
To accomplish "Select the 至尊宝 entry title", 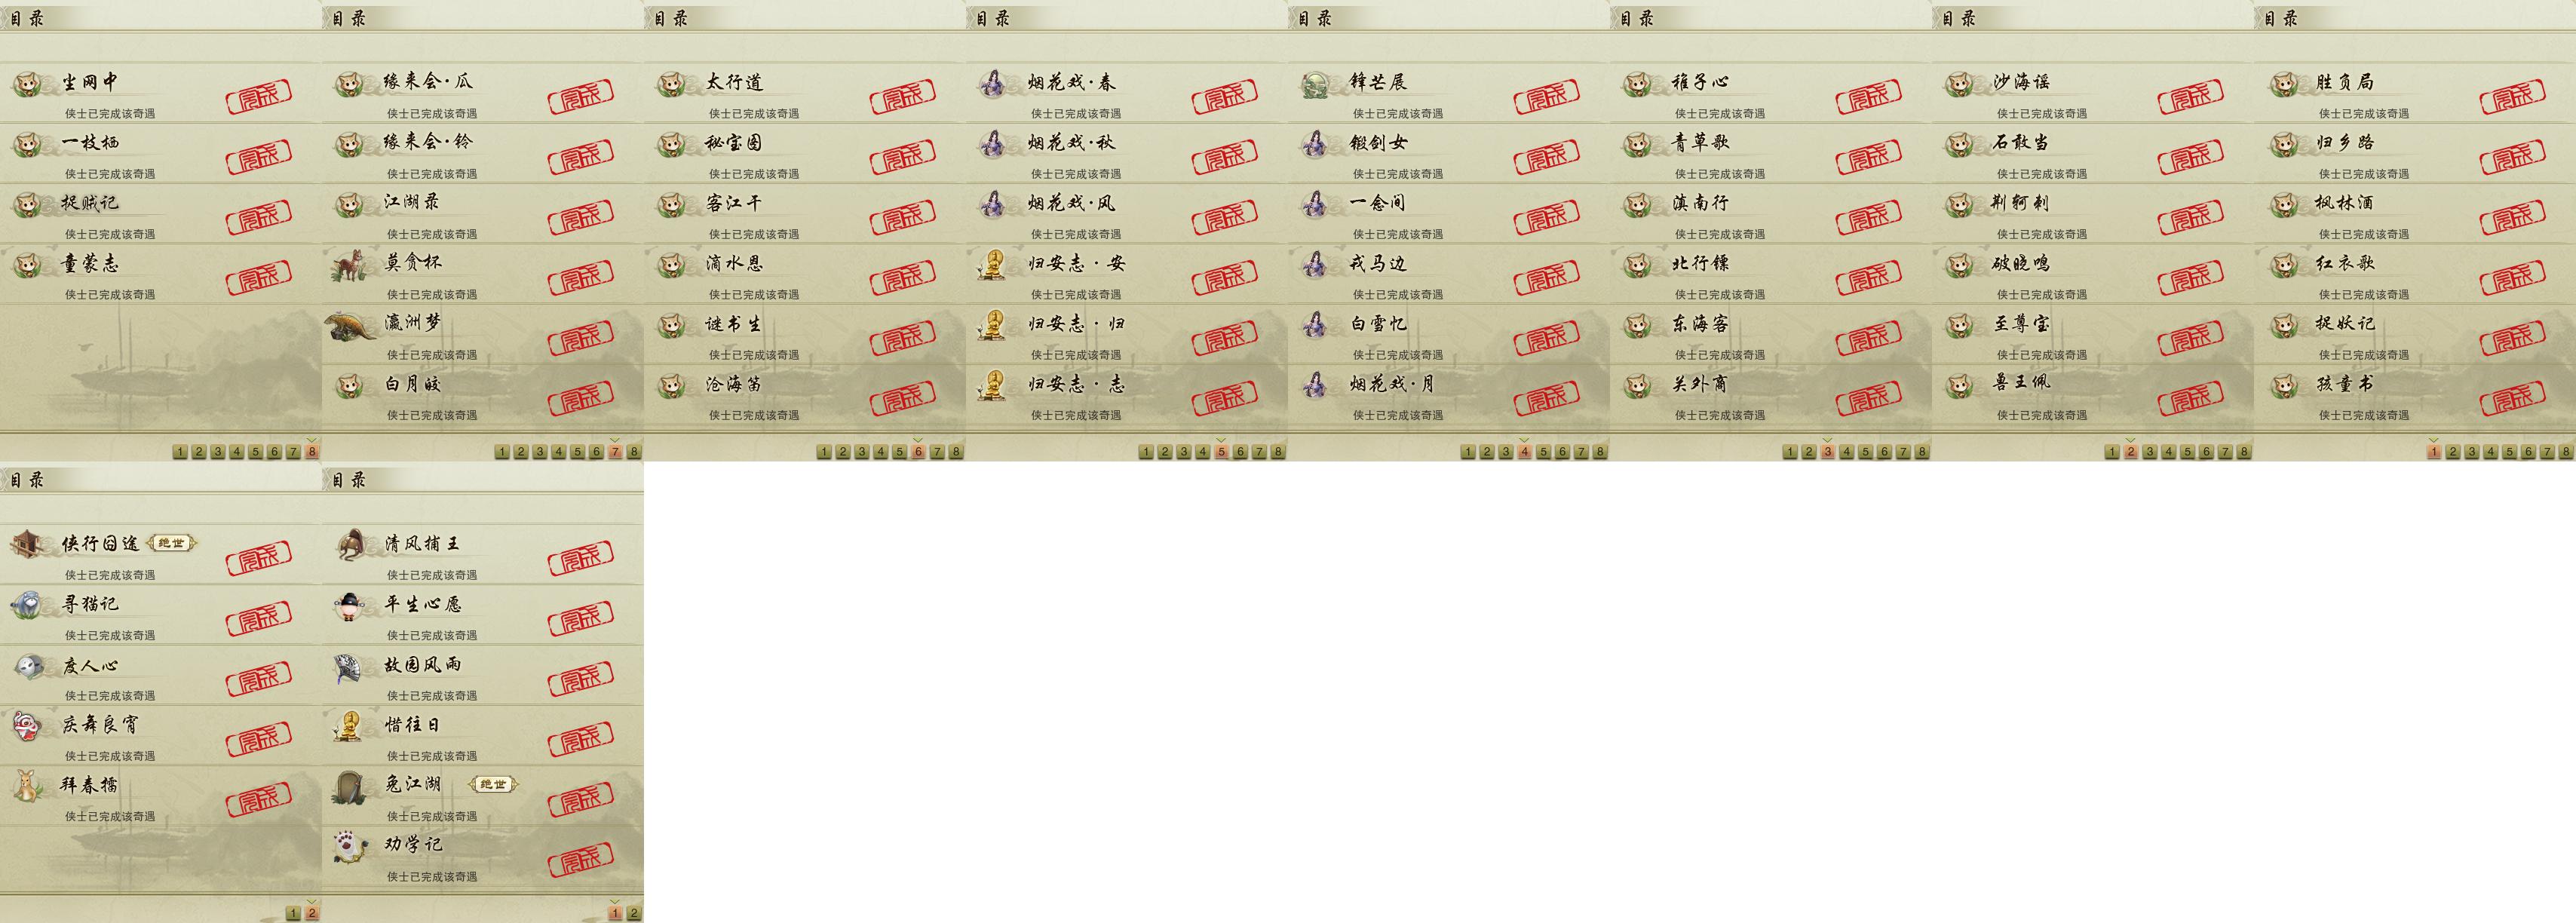I will [2021, 324].
